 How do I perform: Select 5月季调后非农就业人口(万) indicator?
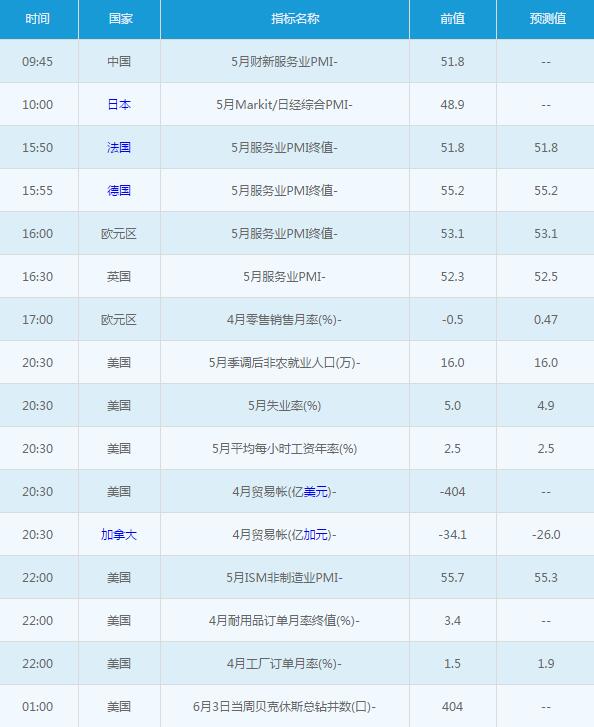click(x=284, y=363)
